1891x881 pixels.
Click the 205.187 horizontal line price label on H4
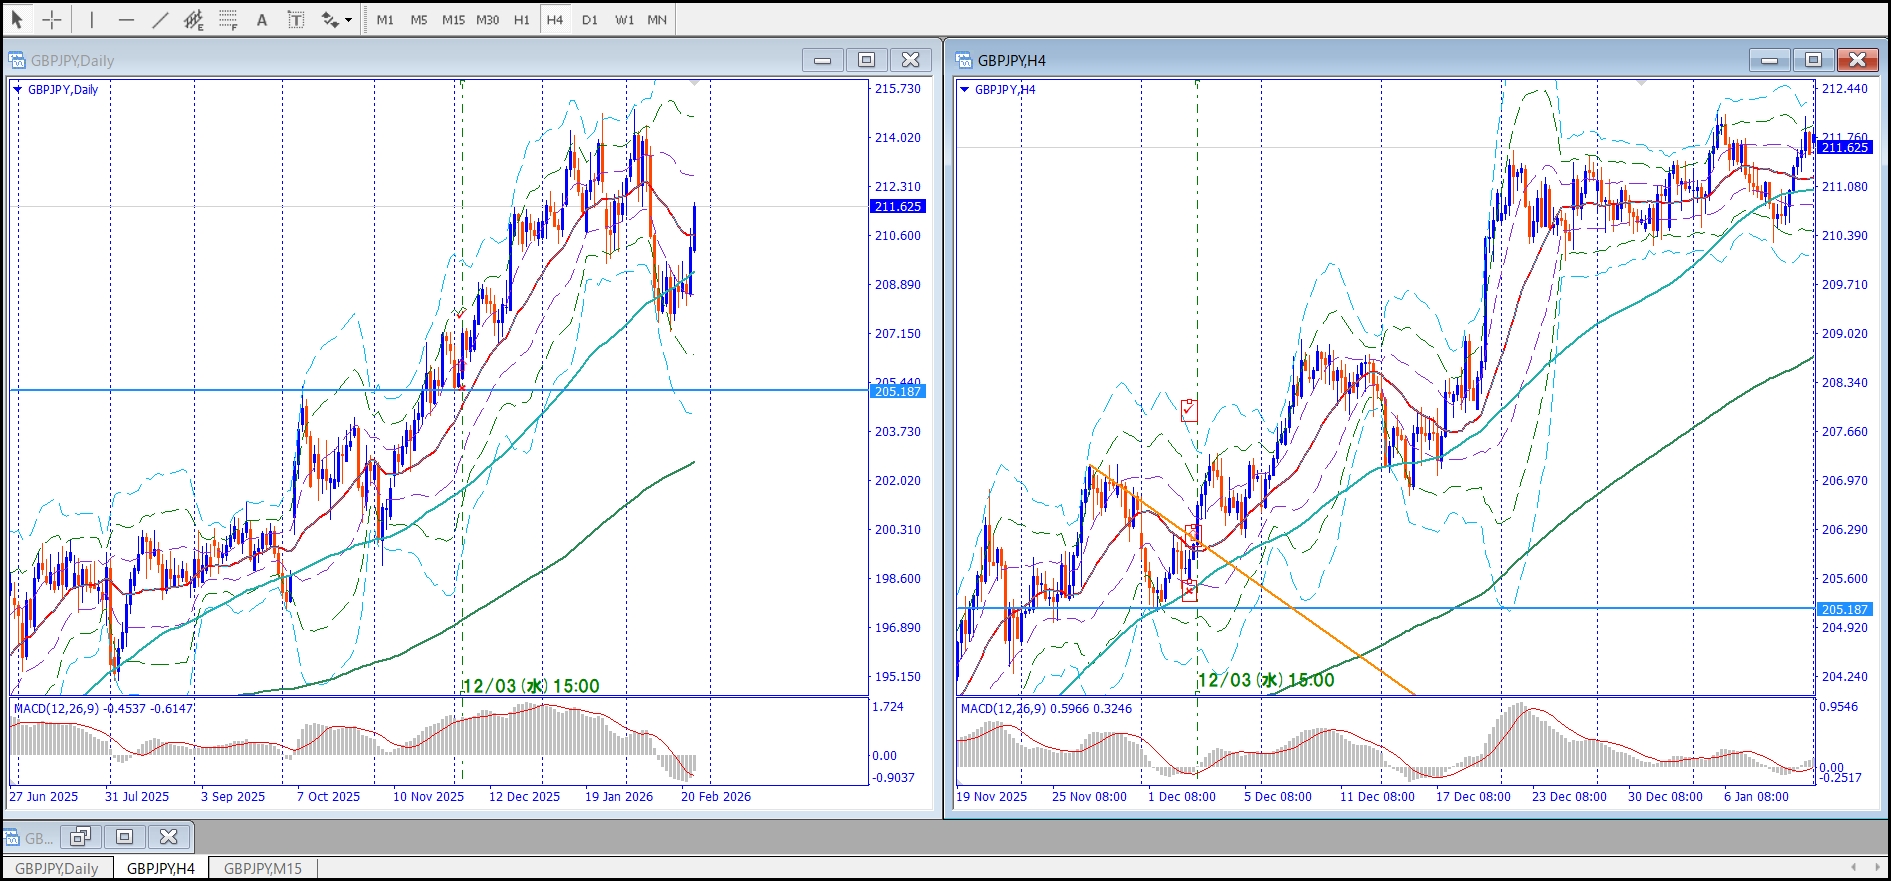[1843, 609]
